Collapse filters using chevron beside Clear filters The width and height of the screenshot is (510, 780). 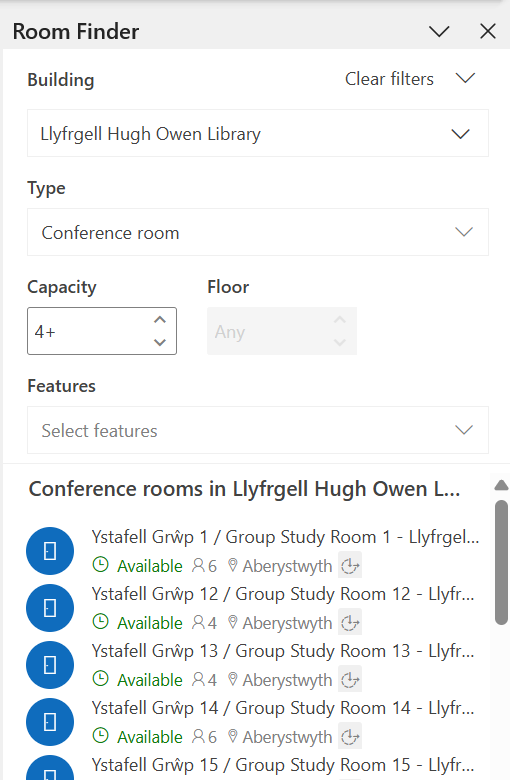pos(465,79)
